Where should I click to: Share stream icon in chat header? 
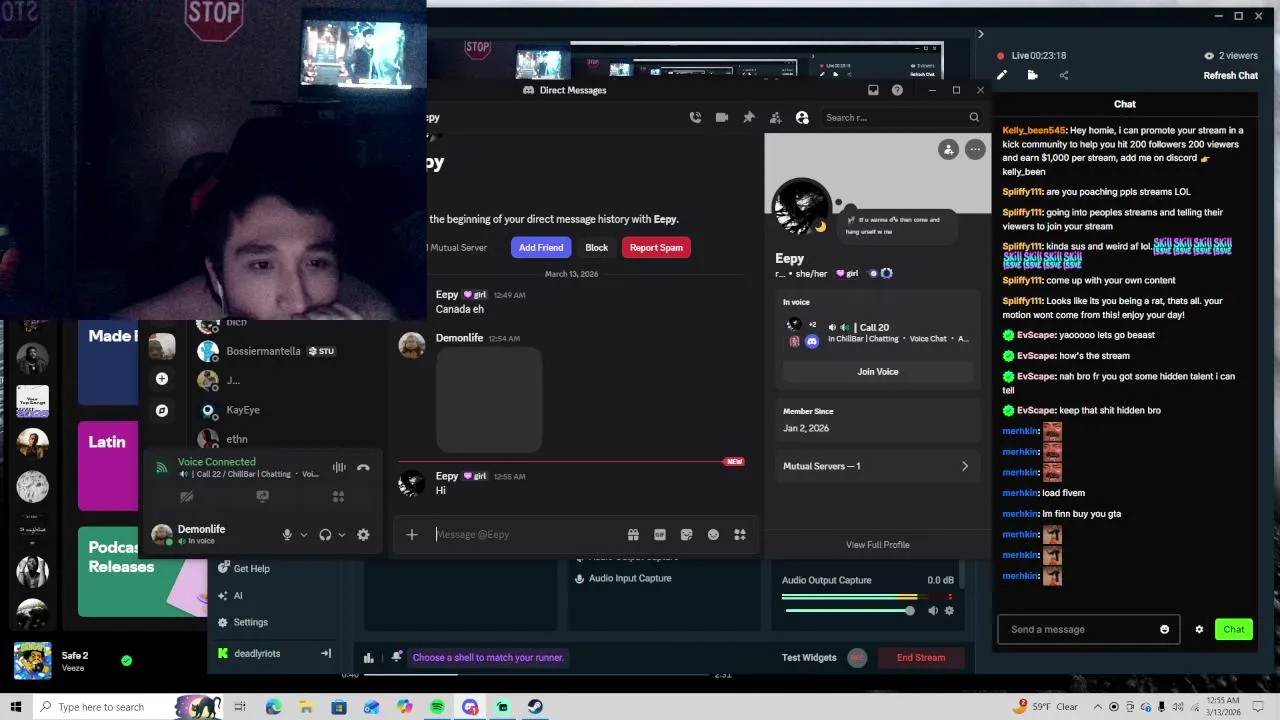(x=1064, y=75)
